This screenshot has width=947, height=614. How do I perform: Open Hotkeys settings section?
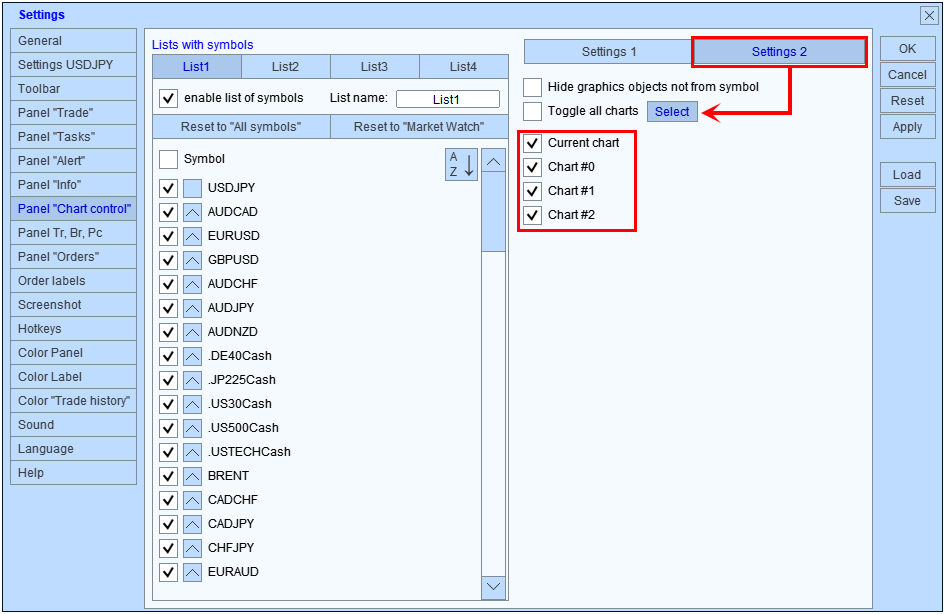73,329
